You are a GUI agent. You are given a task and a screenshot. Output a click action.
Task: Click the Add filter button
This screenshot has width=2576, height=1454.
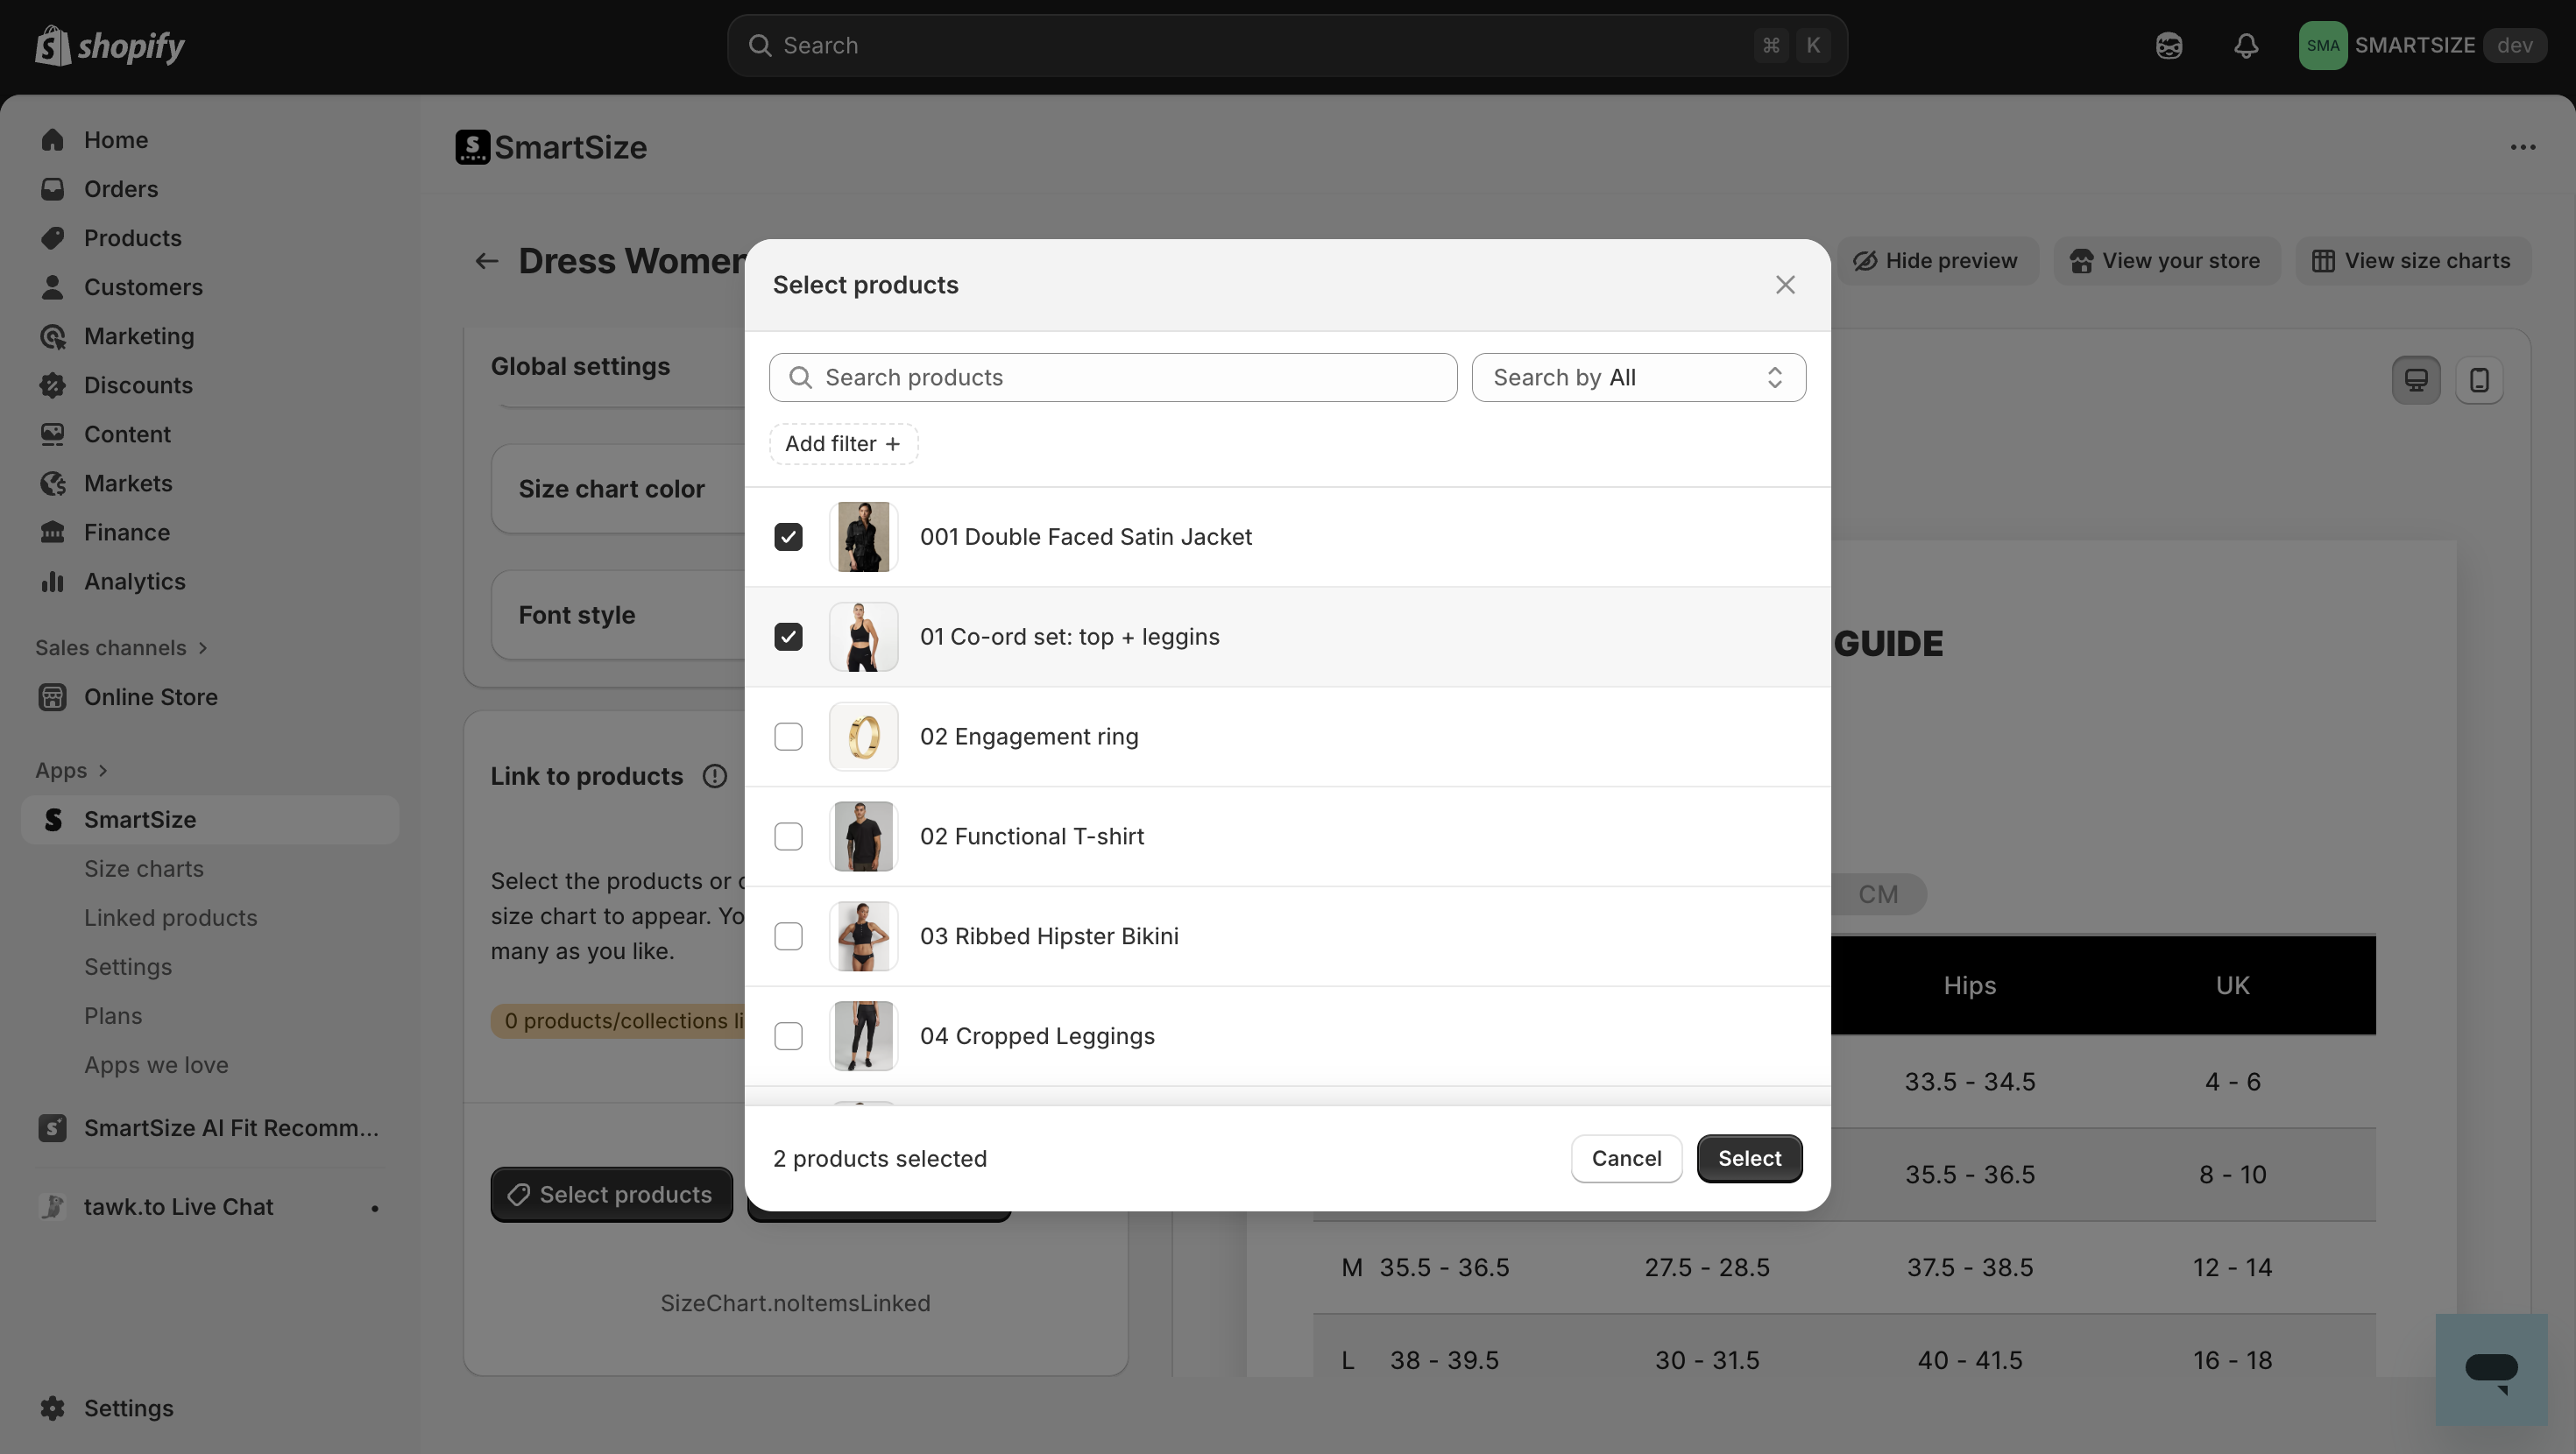[843, 444]
